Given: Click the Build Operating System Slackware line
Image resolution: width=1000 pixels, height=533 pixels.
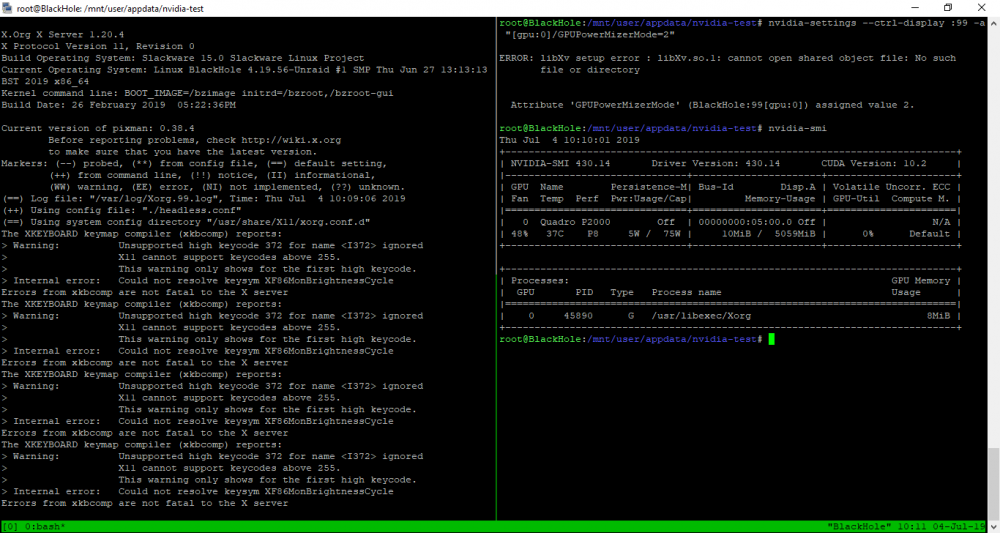Looking at the screenshot, I should tap(183, 57).
